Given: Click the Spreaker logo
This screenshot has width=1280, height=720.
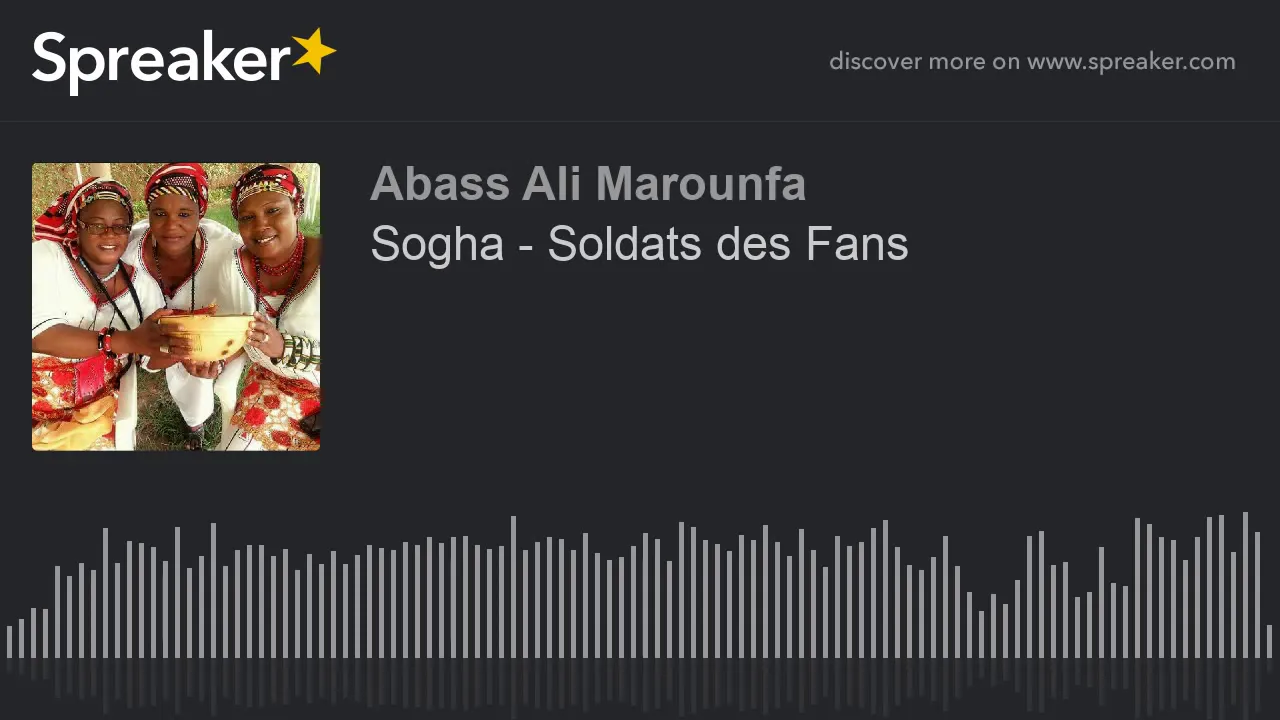Looking at the screenshot, I should pos(184,60).
